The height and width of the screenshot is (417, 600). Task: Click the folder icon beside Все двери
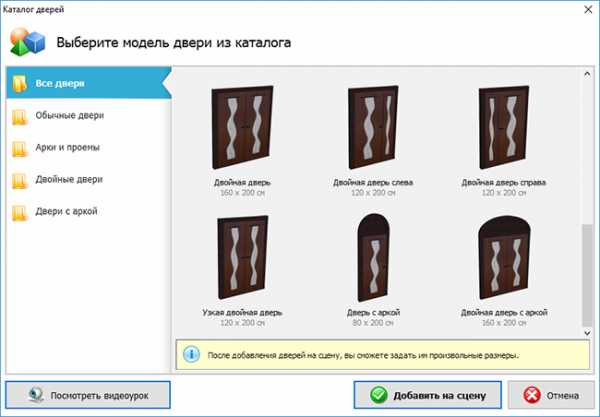pyautogui.click(x=20, y=84)
